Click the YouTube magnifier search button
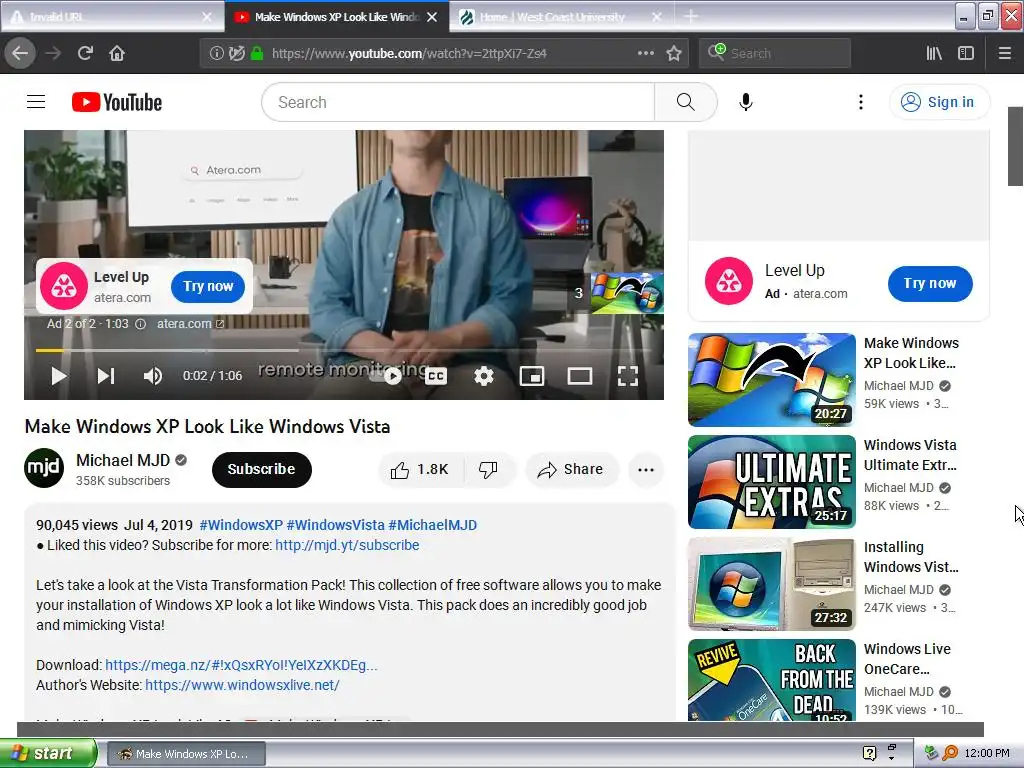 pyautogui.click(x=686, y=102)
